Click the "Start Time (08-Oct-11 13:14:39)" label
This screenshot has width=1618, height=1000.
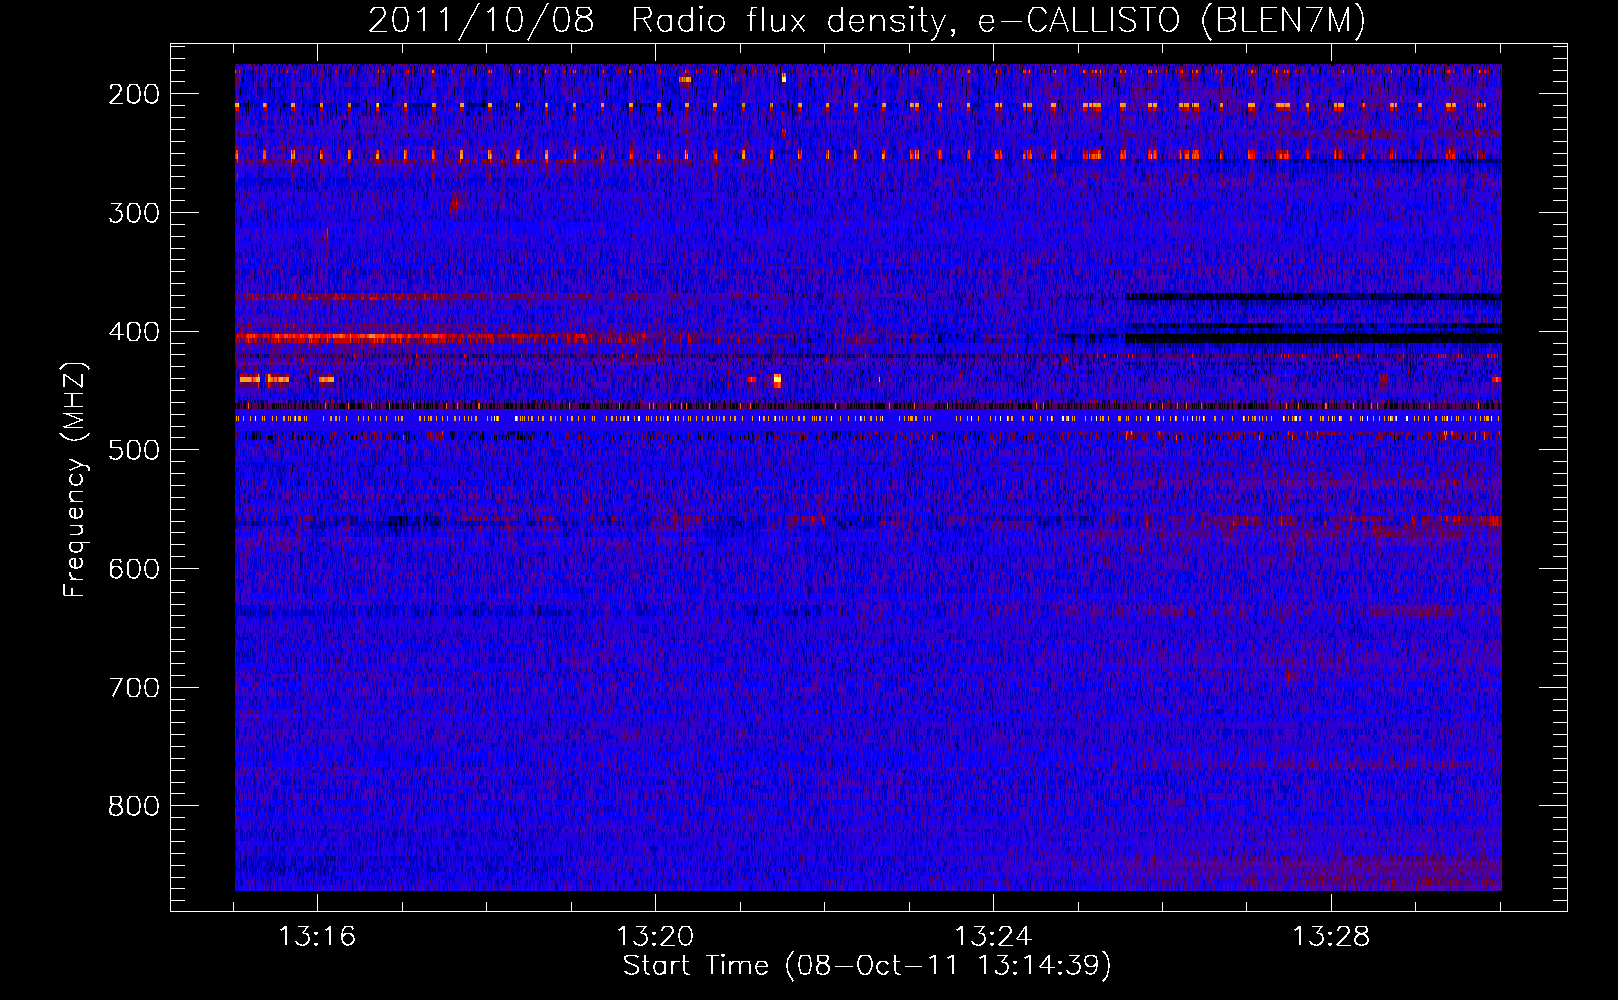coord(867,966)
